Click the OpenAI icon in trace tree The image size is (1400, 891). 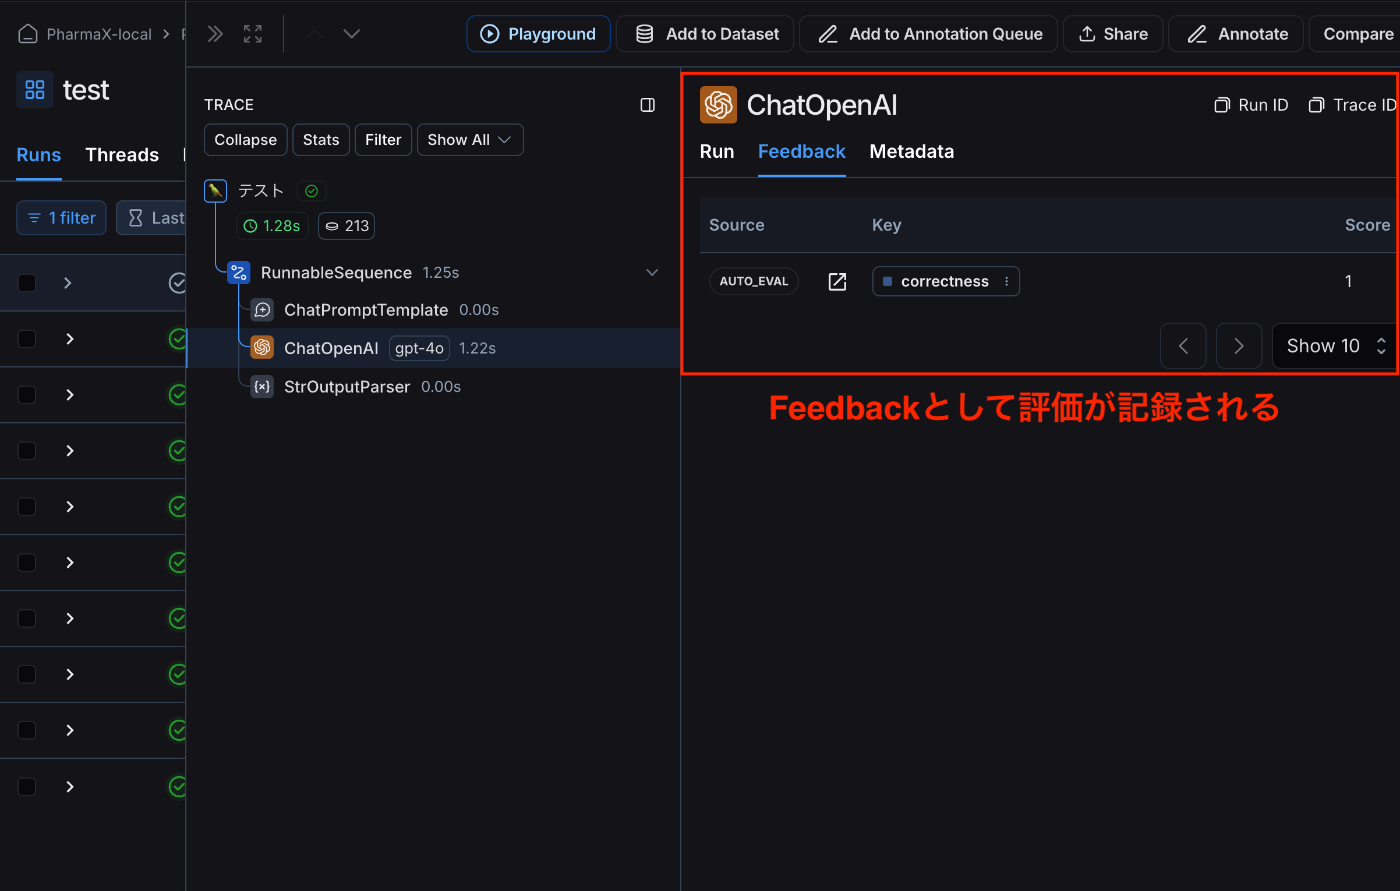[262, 348]
